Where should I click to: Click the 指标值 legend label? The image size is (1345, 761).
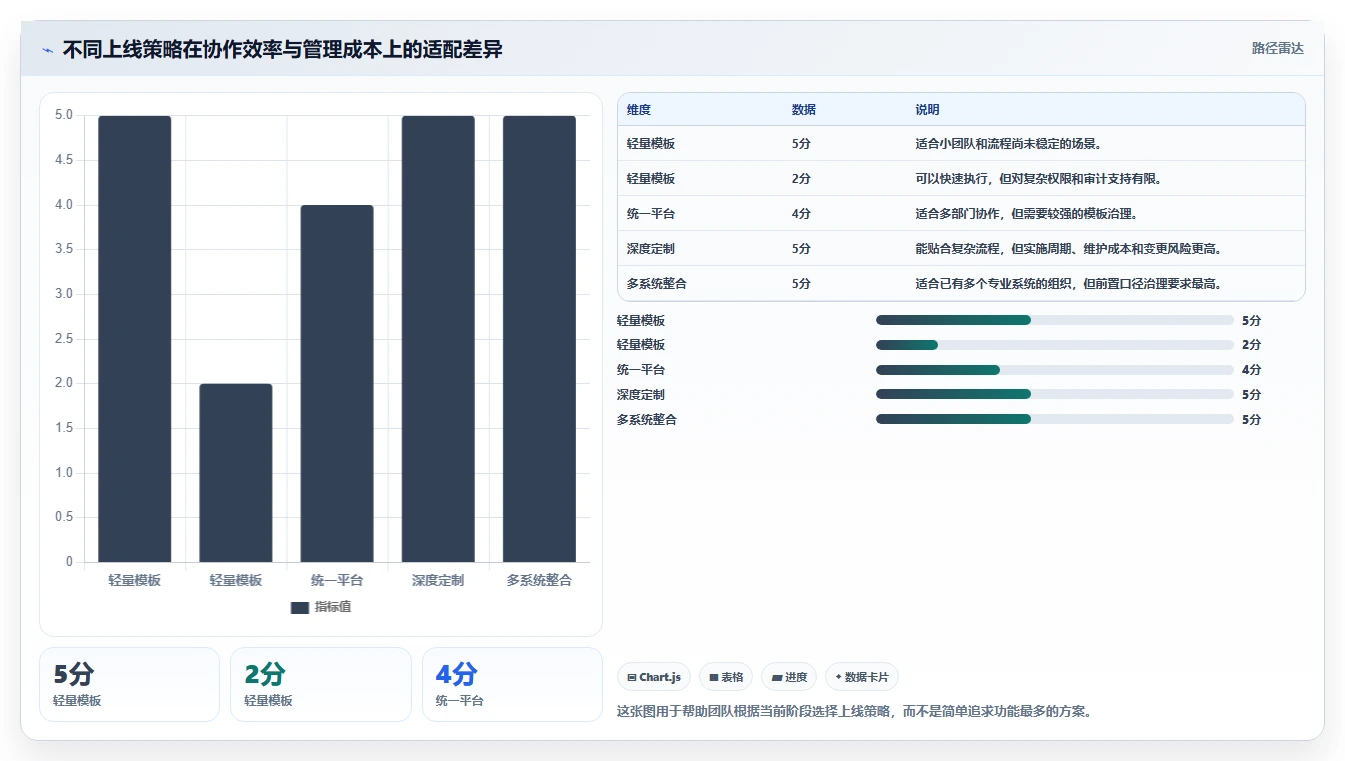click(333, 607)
